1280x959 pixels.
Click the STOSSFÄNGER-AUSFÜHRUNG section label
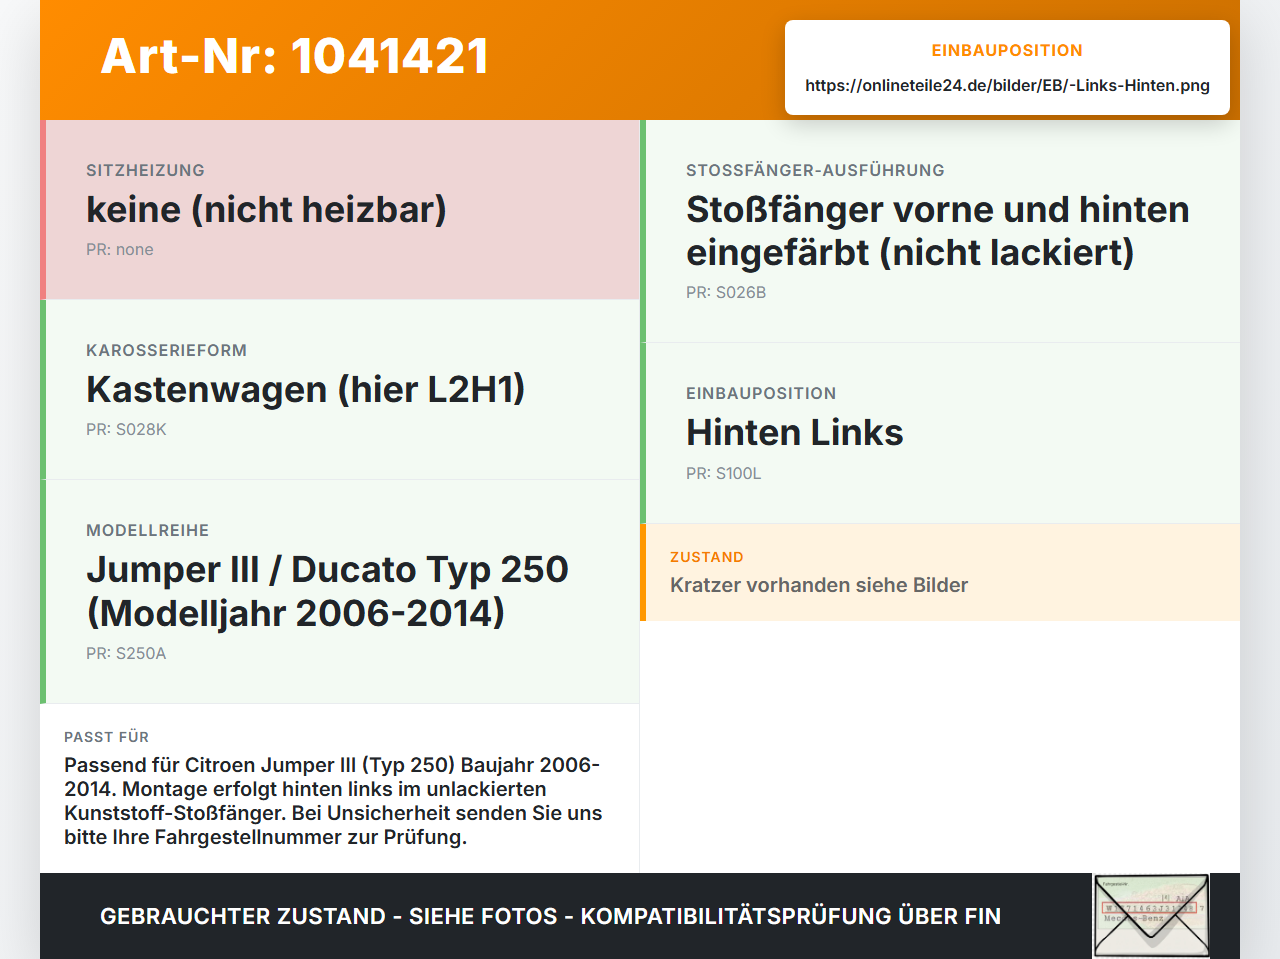click(x=815, y=170)
